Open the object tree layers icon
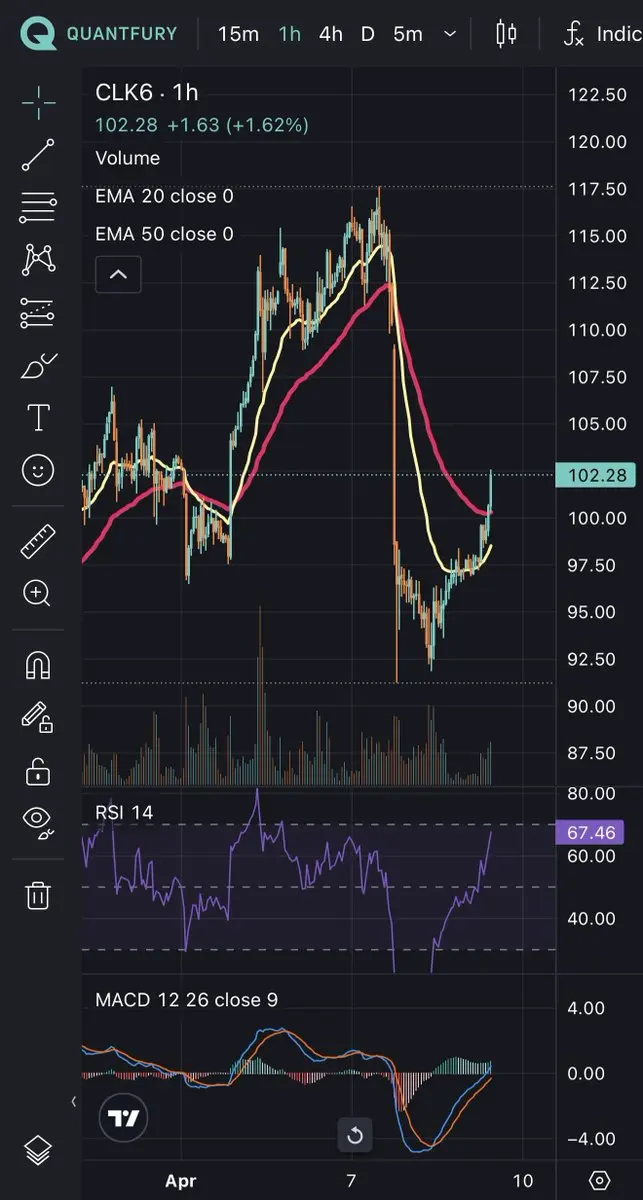Image resolution: width=643 pixels, height=1200 pixels. (38, 1149)
